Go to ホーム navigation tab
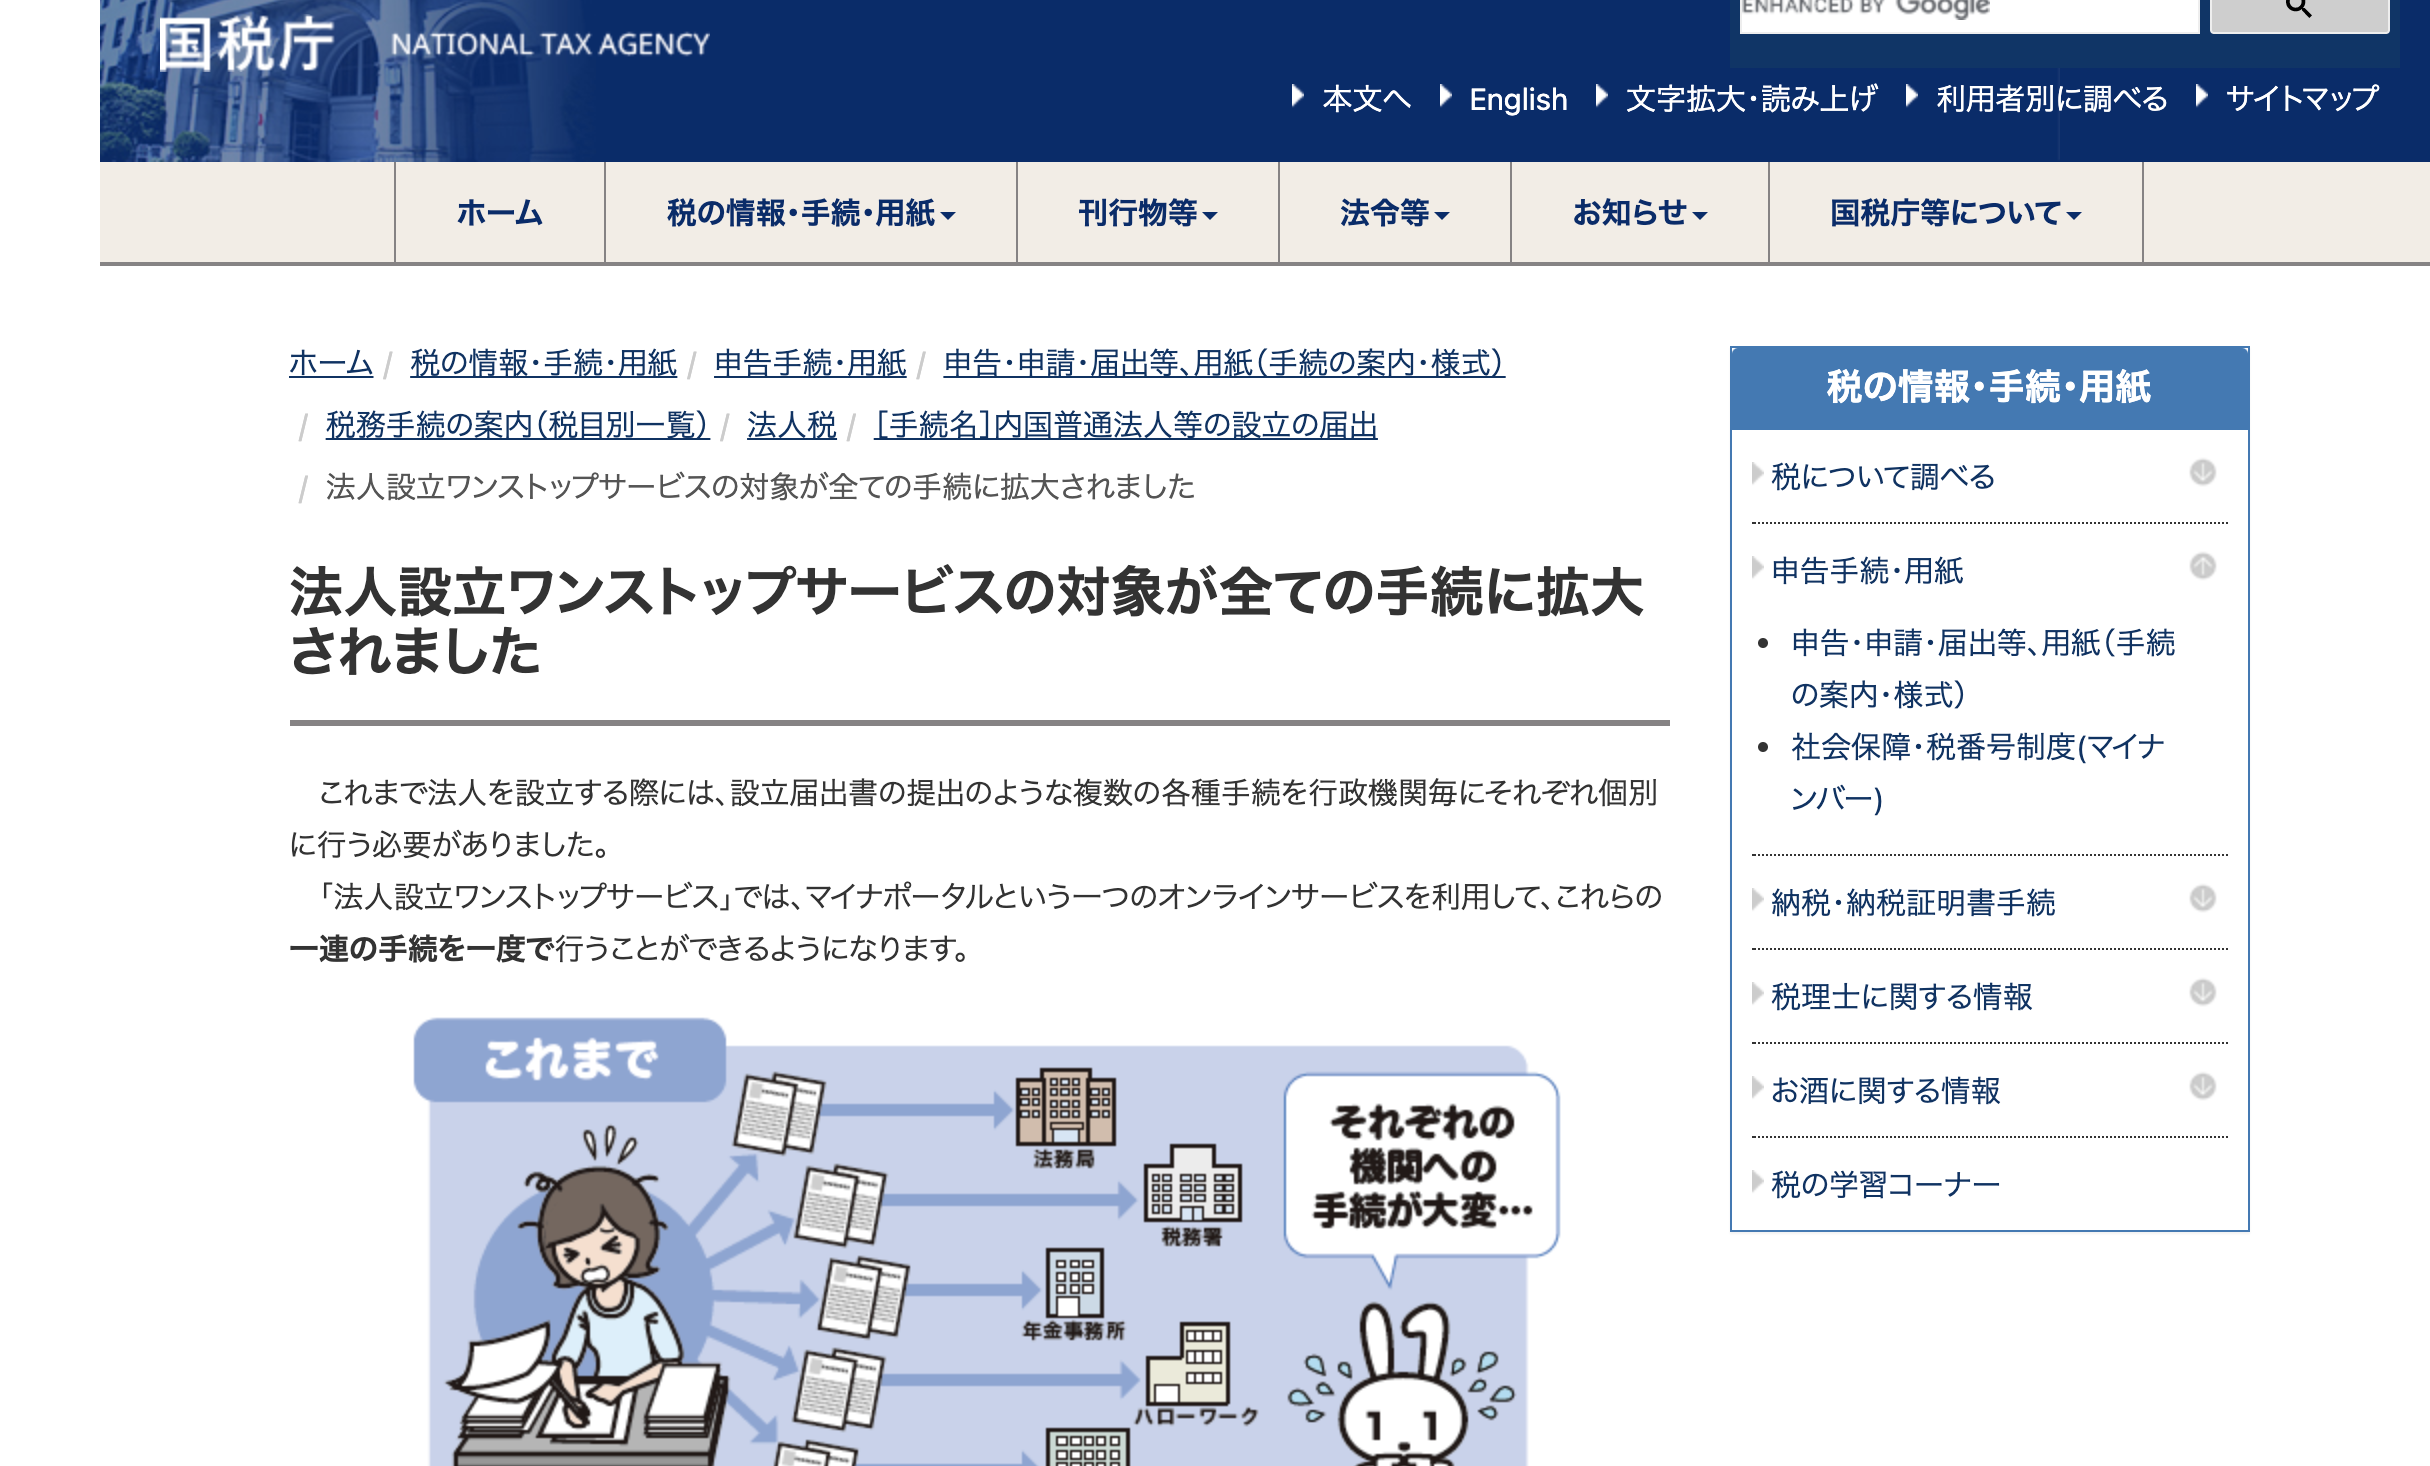 (x=499, y=213)
